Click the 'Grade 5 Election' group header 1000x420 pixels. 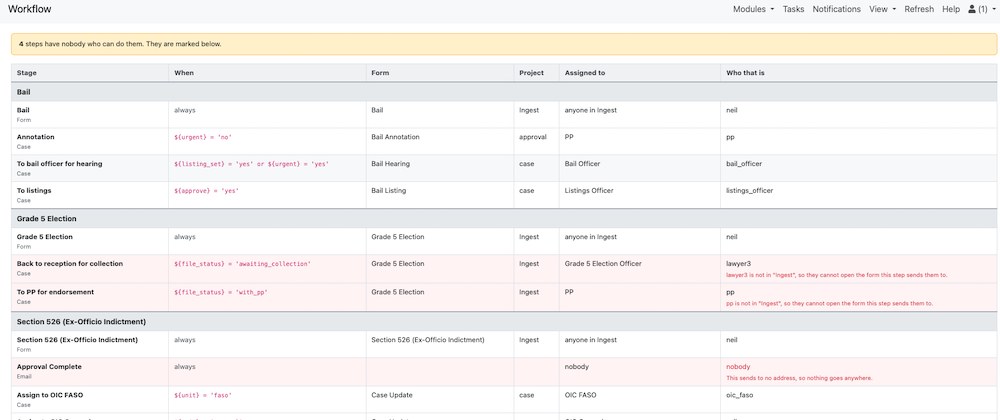(504, 219)
